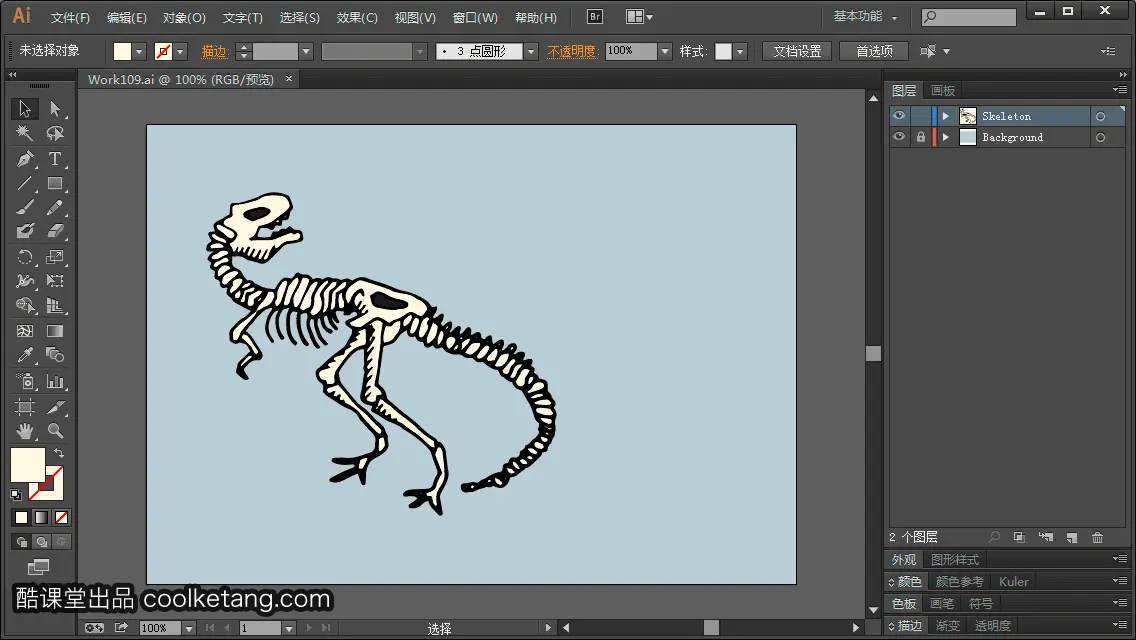
Task: Set paint mode to Gradient
Action: click(x=41, y=518)
